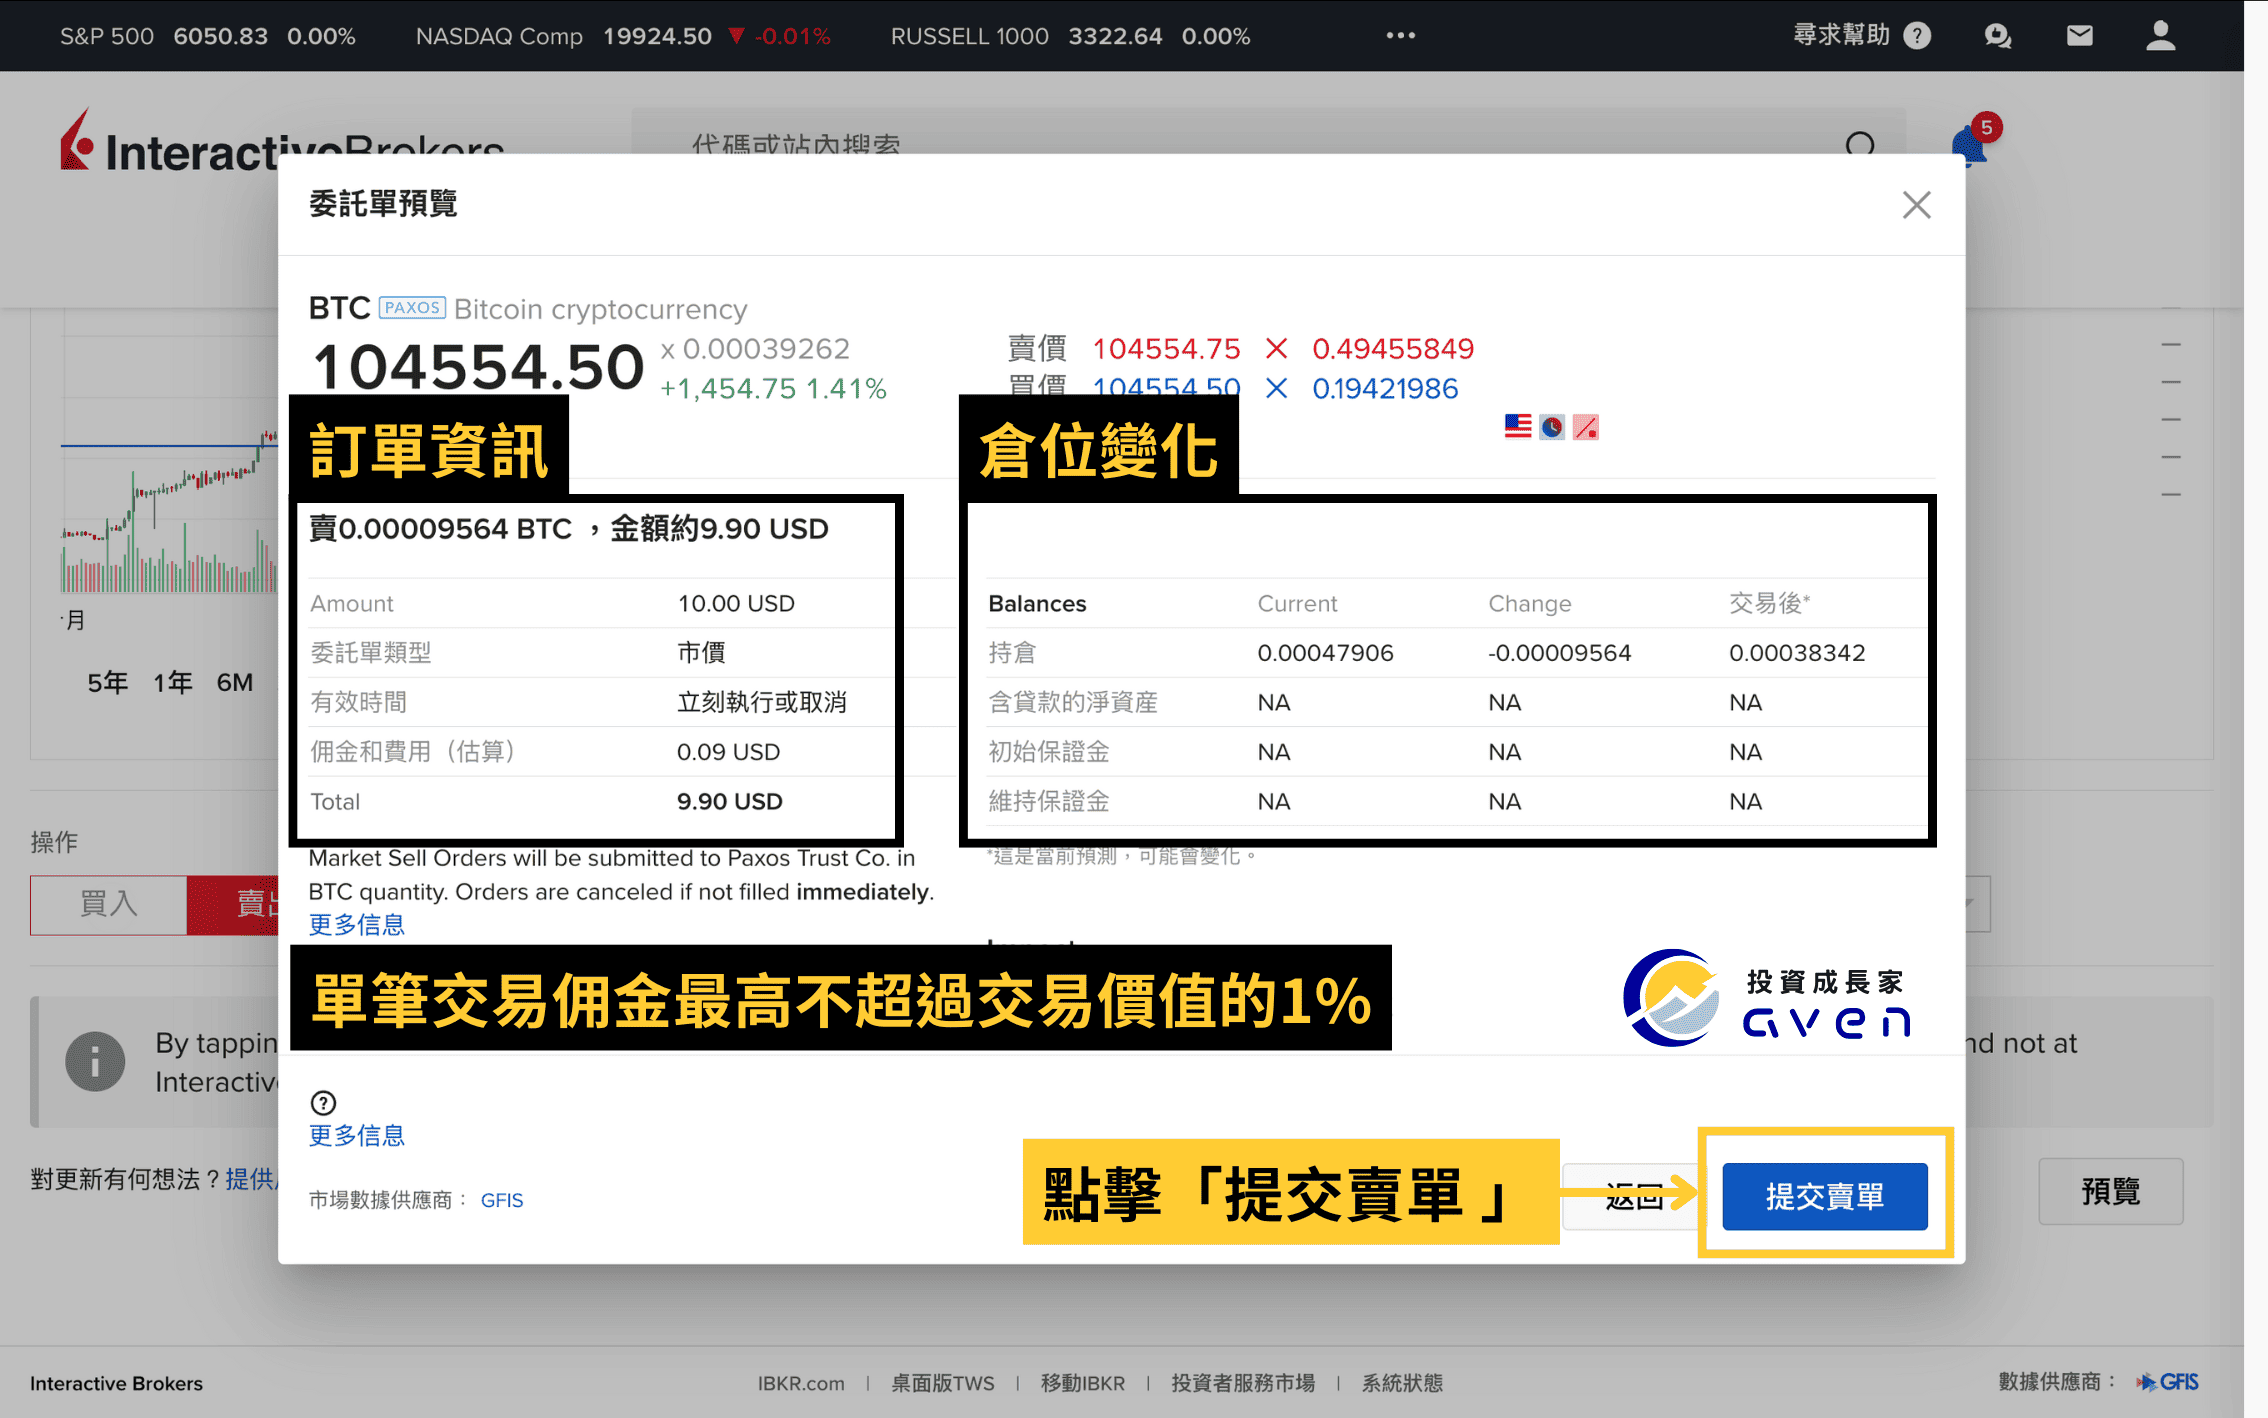Click the RUSSELL 1000 ticker

coord(1070,36)
